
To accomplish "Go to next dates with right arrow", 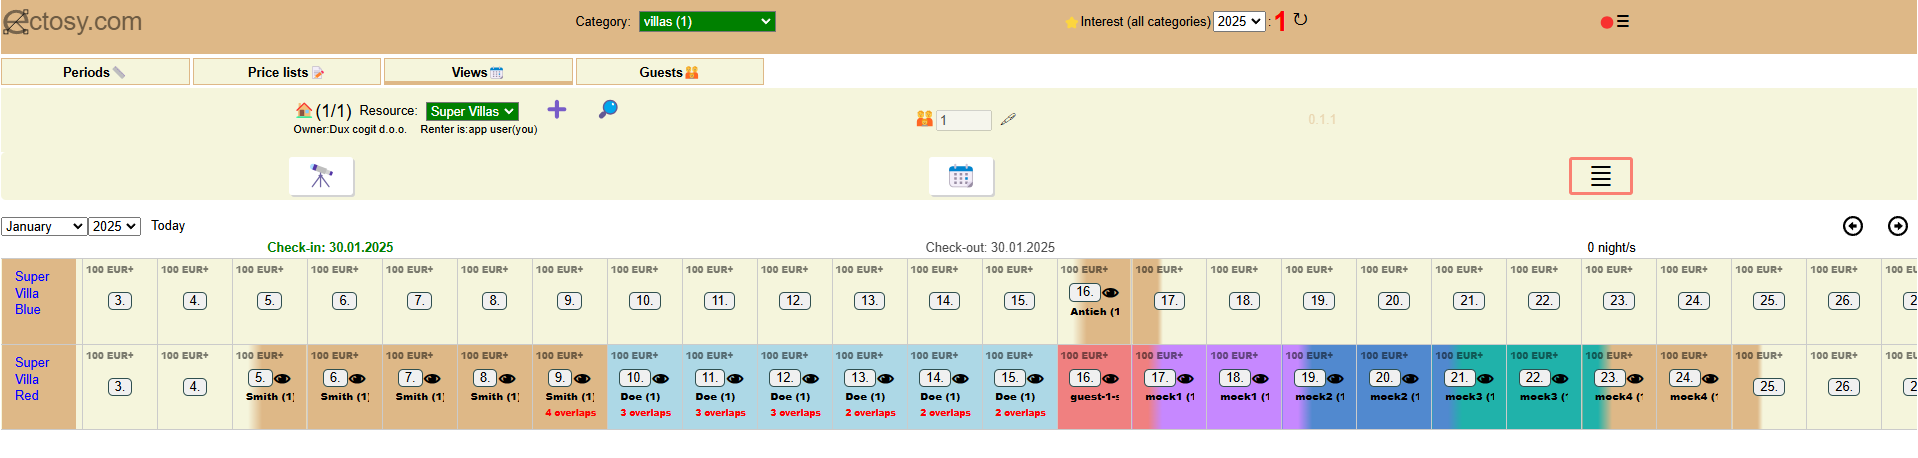I will coord(1897,226).
